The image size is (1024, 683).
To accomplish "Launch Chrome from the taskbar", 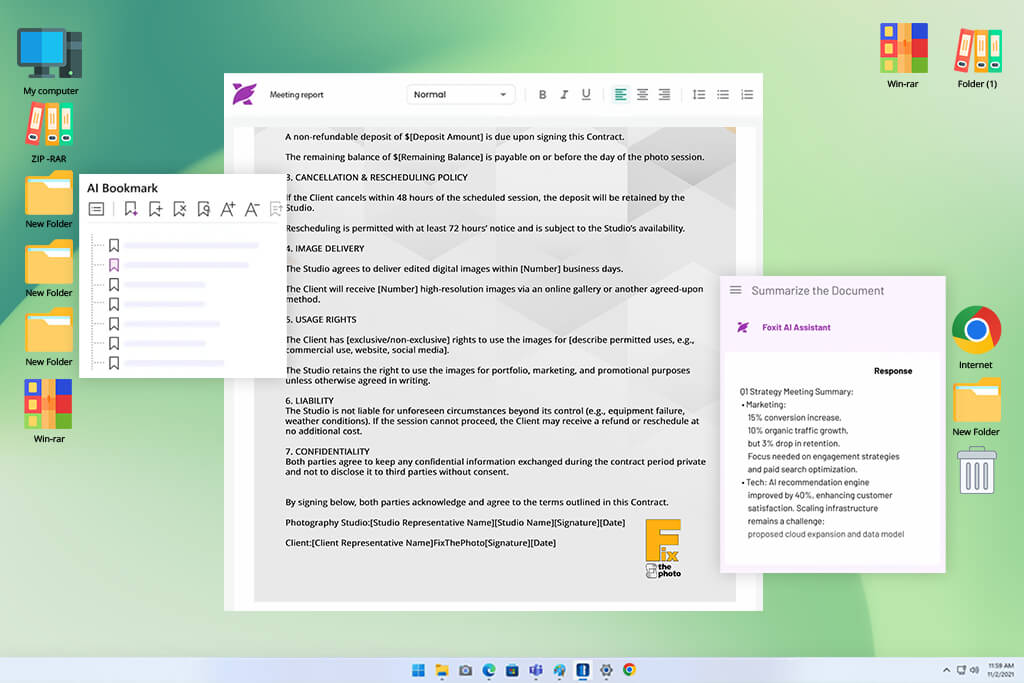I will [x=630, y=670].
